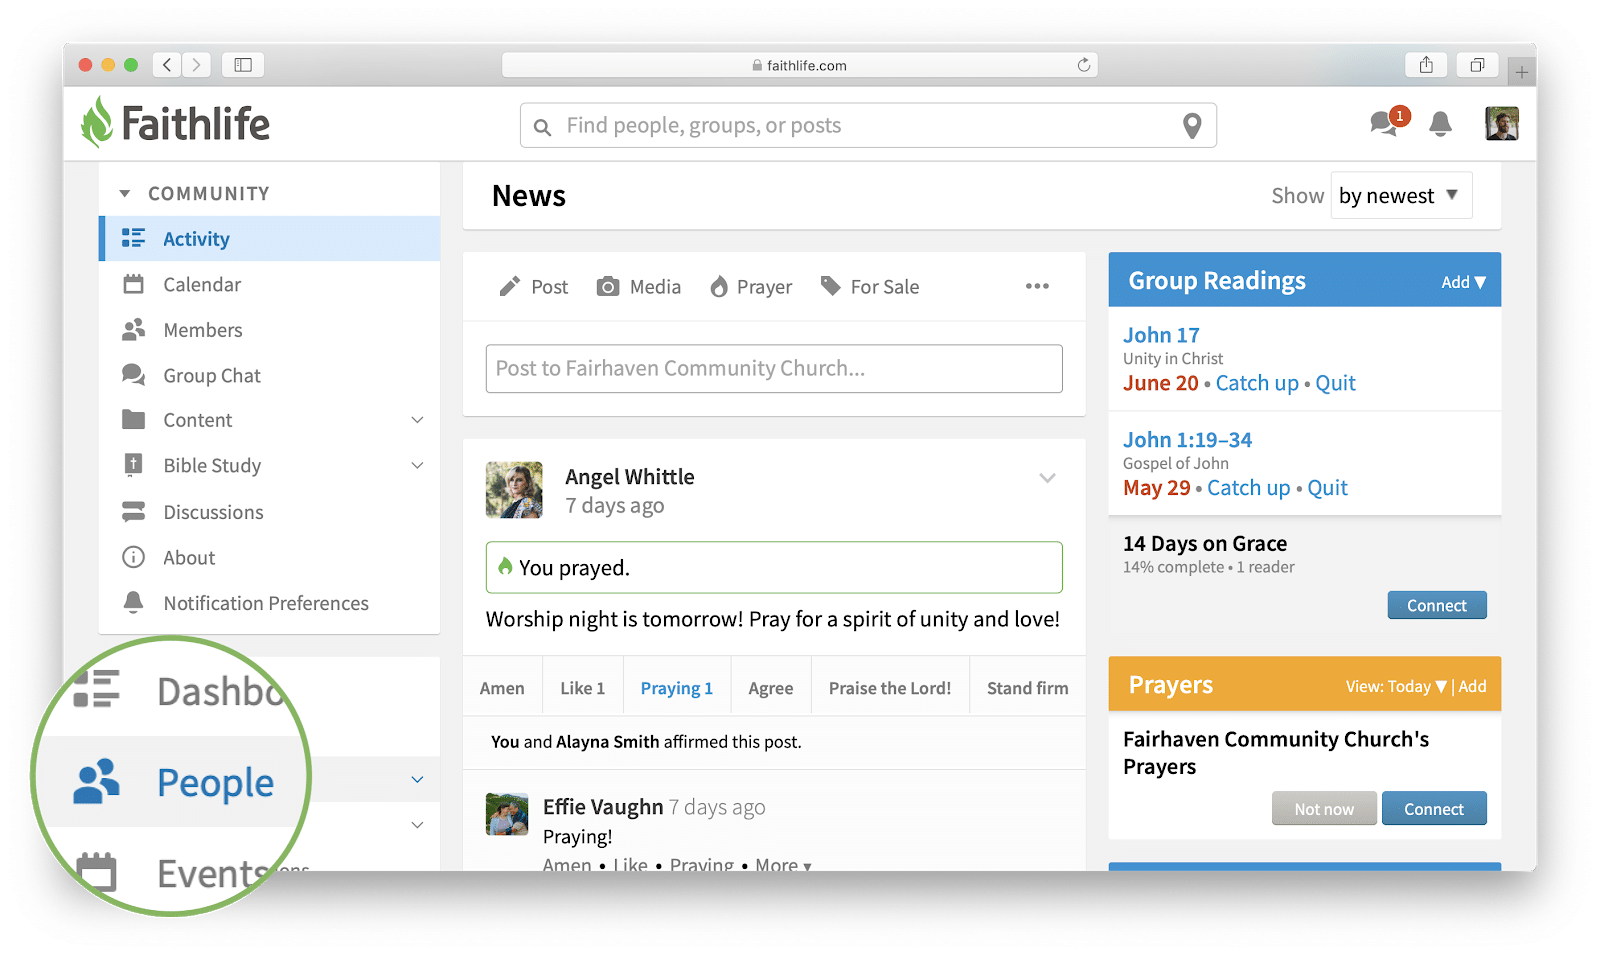Image resolution: width=1600 pixels, height=955 pixels.
Task: Click the search magnifier icon
Action: point(542,127)
